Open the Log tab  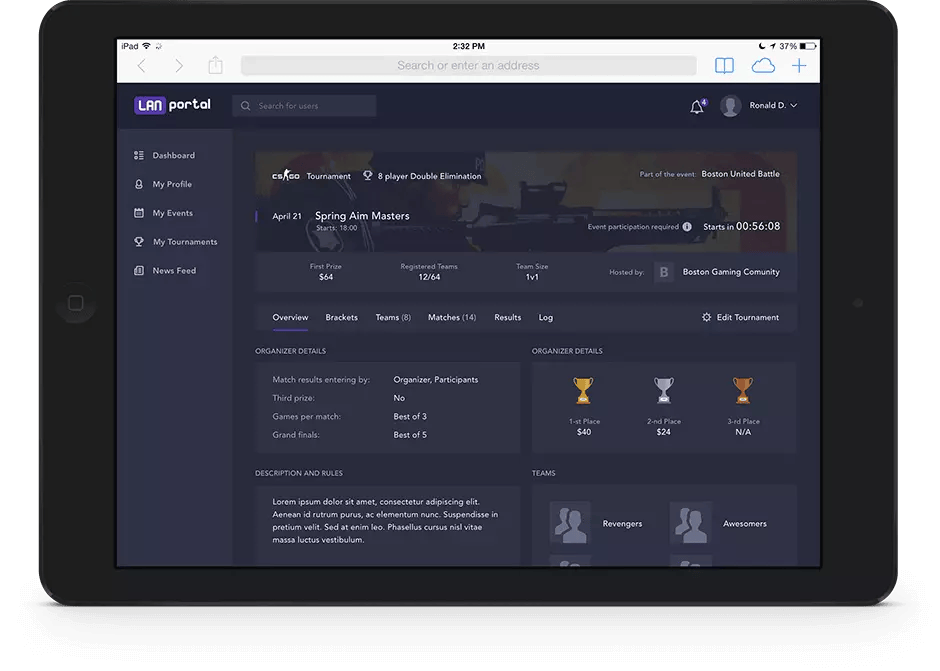tap(546, 317)
